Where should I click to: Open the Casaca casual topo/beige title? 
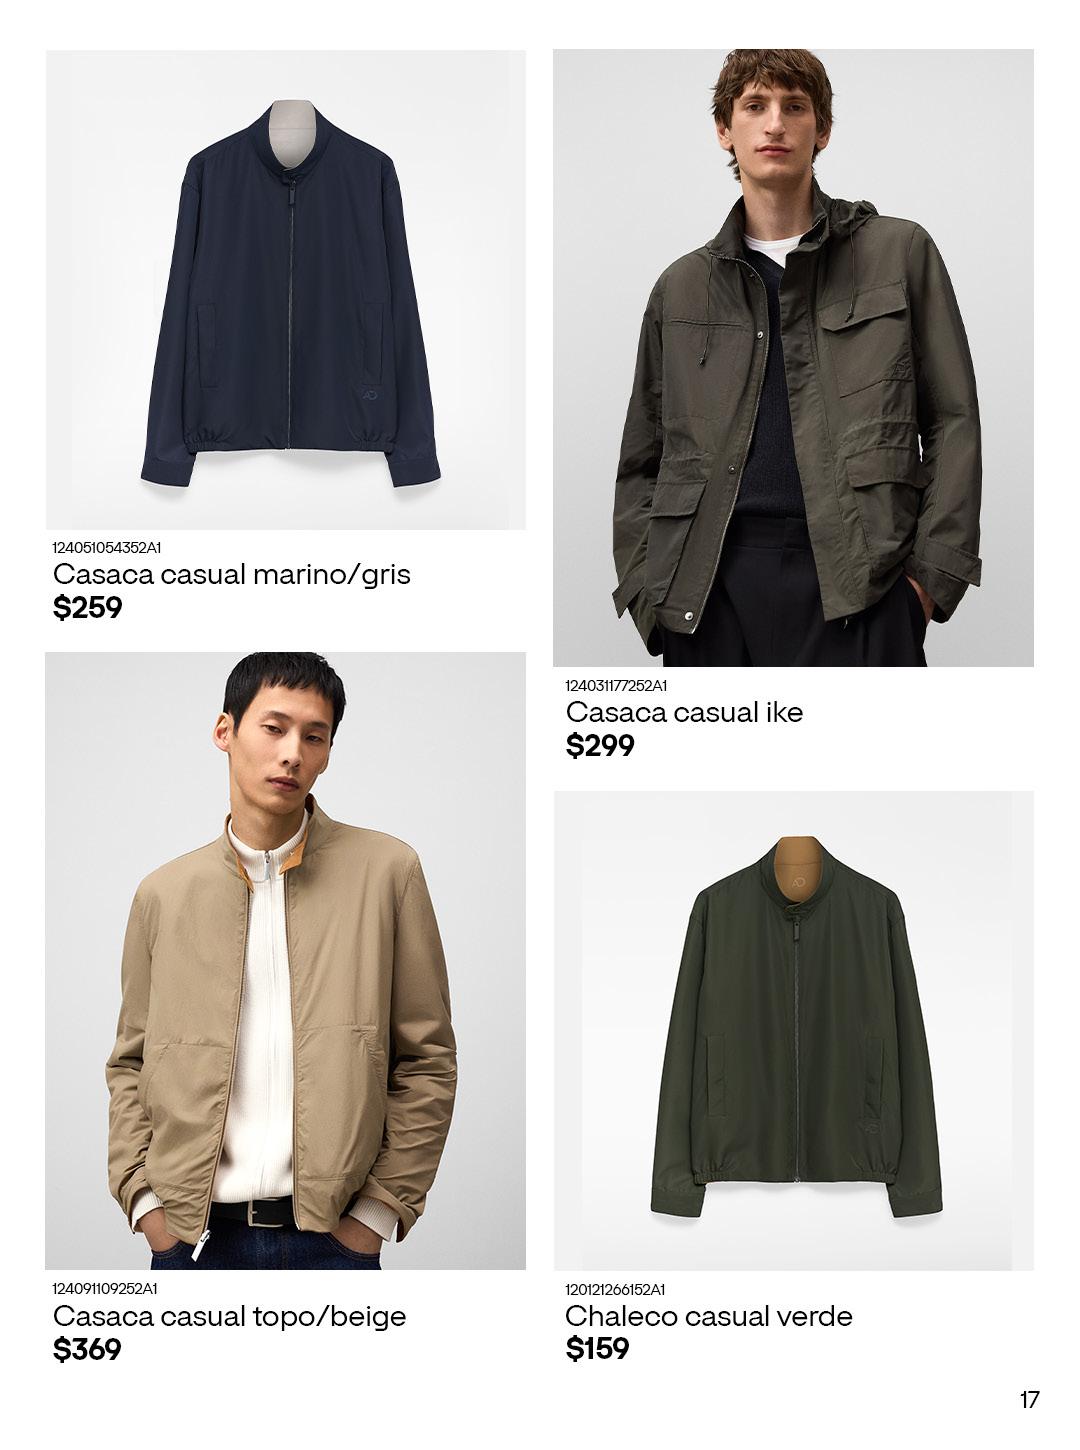click(230, 1315)
